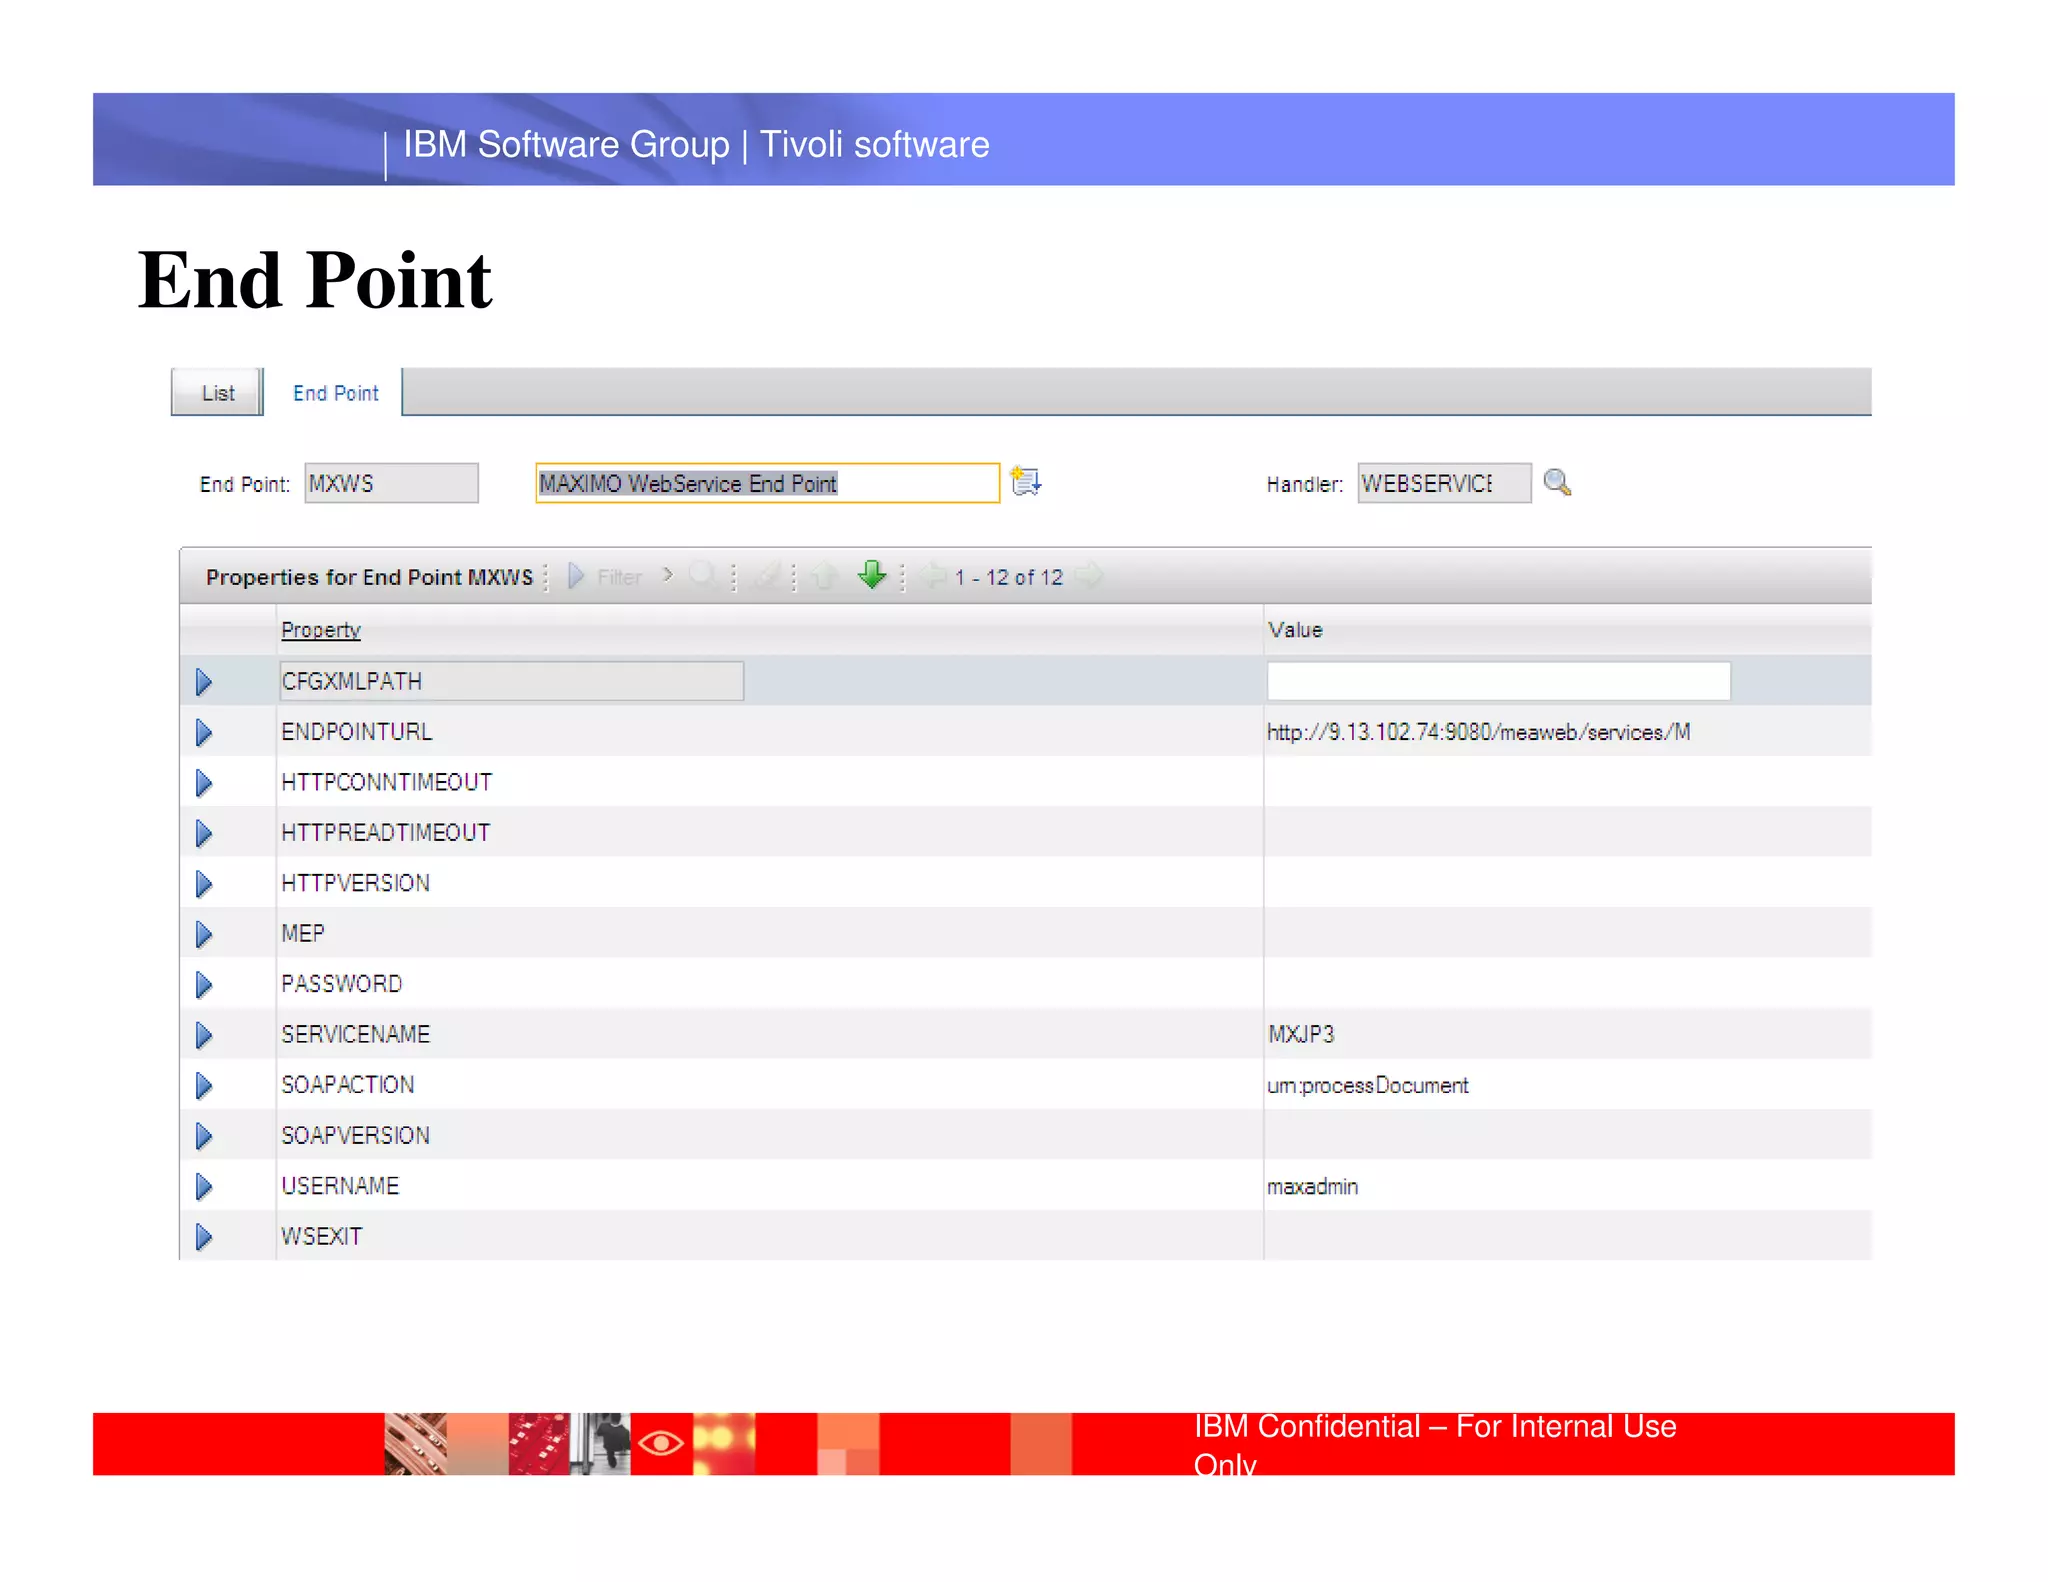Click the Properties for End Point MXWS title
The height and width of the screenshot is (1582, 2048).
click(x=369, y=577)
